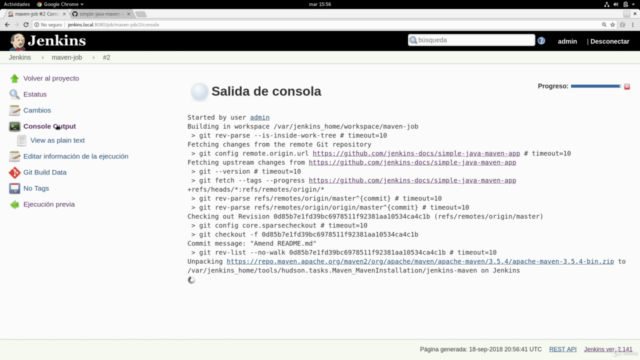Click the build status ball icon beside Salida de consola
640x360 pixels.
coord(199,91)
